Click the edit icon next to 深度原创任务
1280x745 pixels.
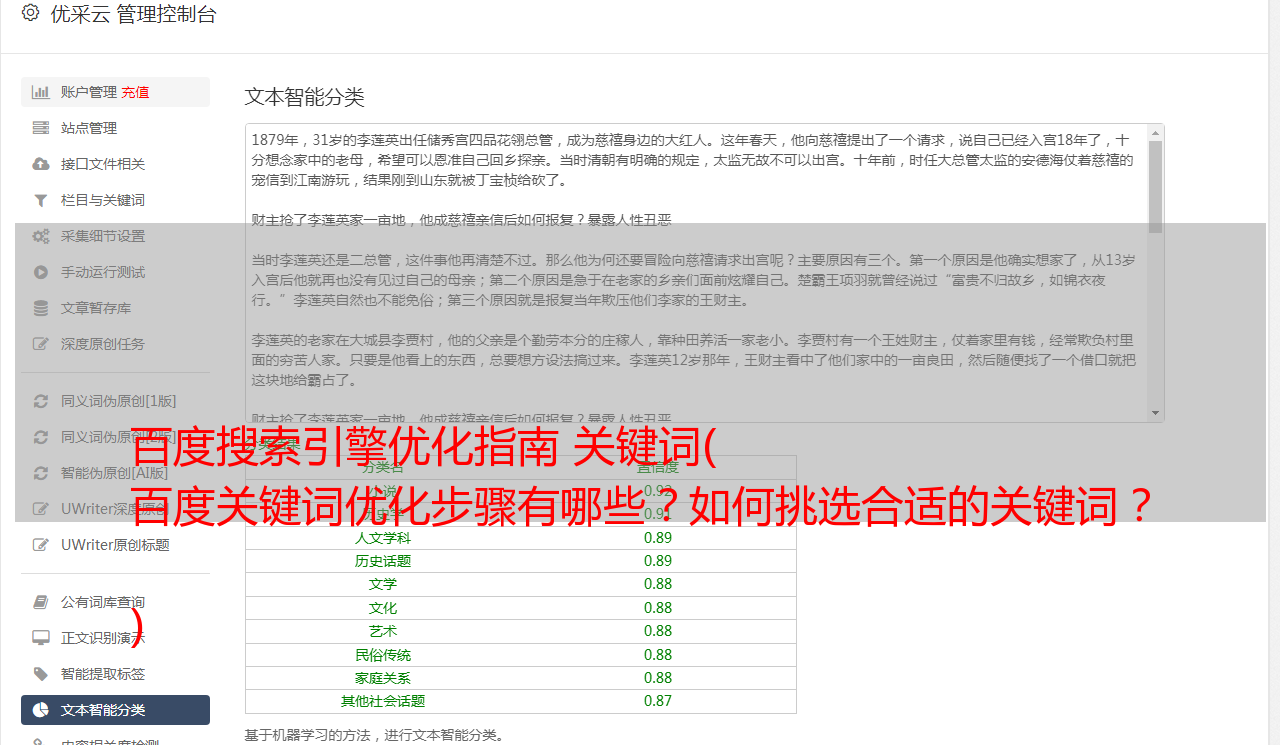pos(41,344)
